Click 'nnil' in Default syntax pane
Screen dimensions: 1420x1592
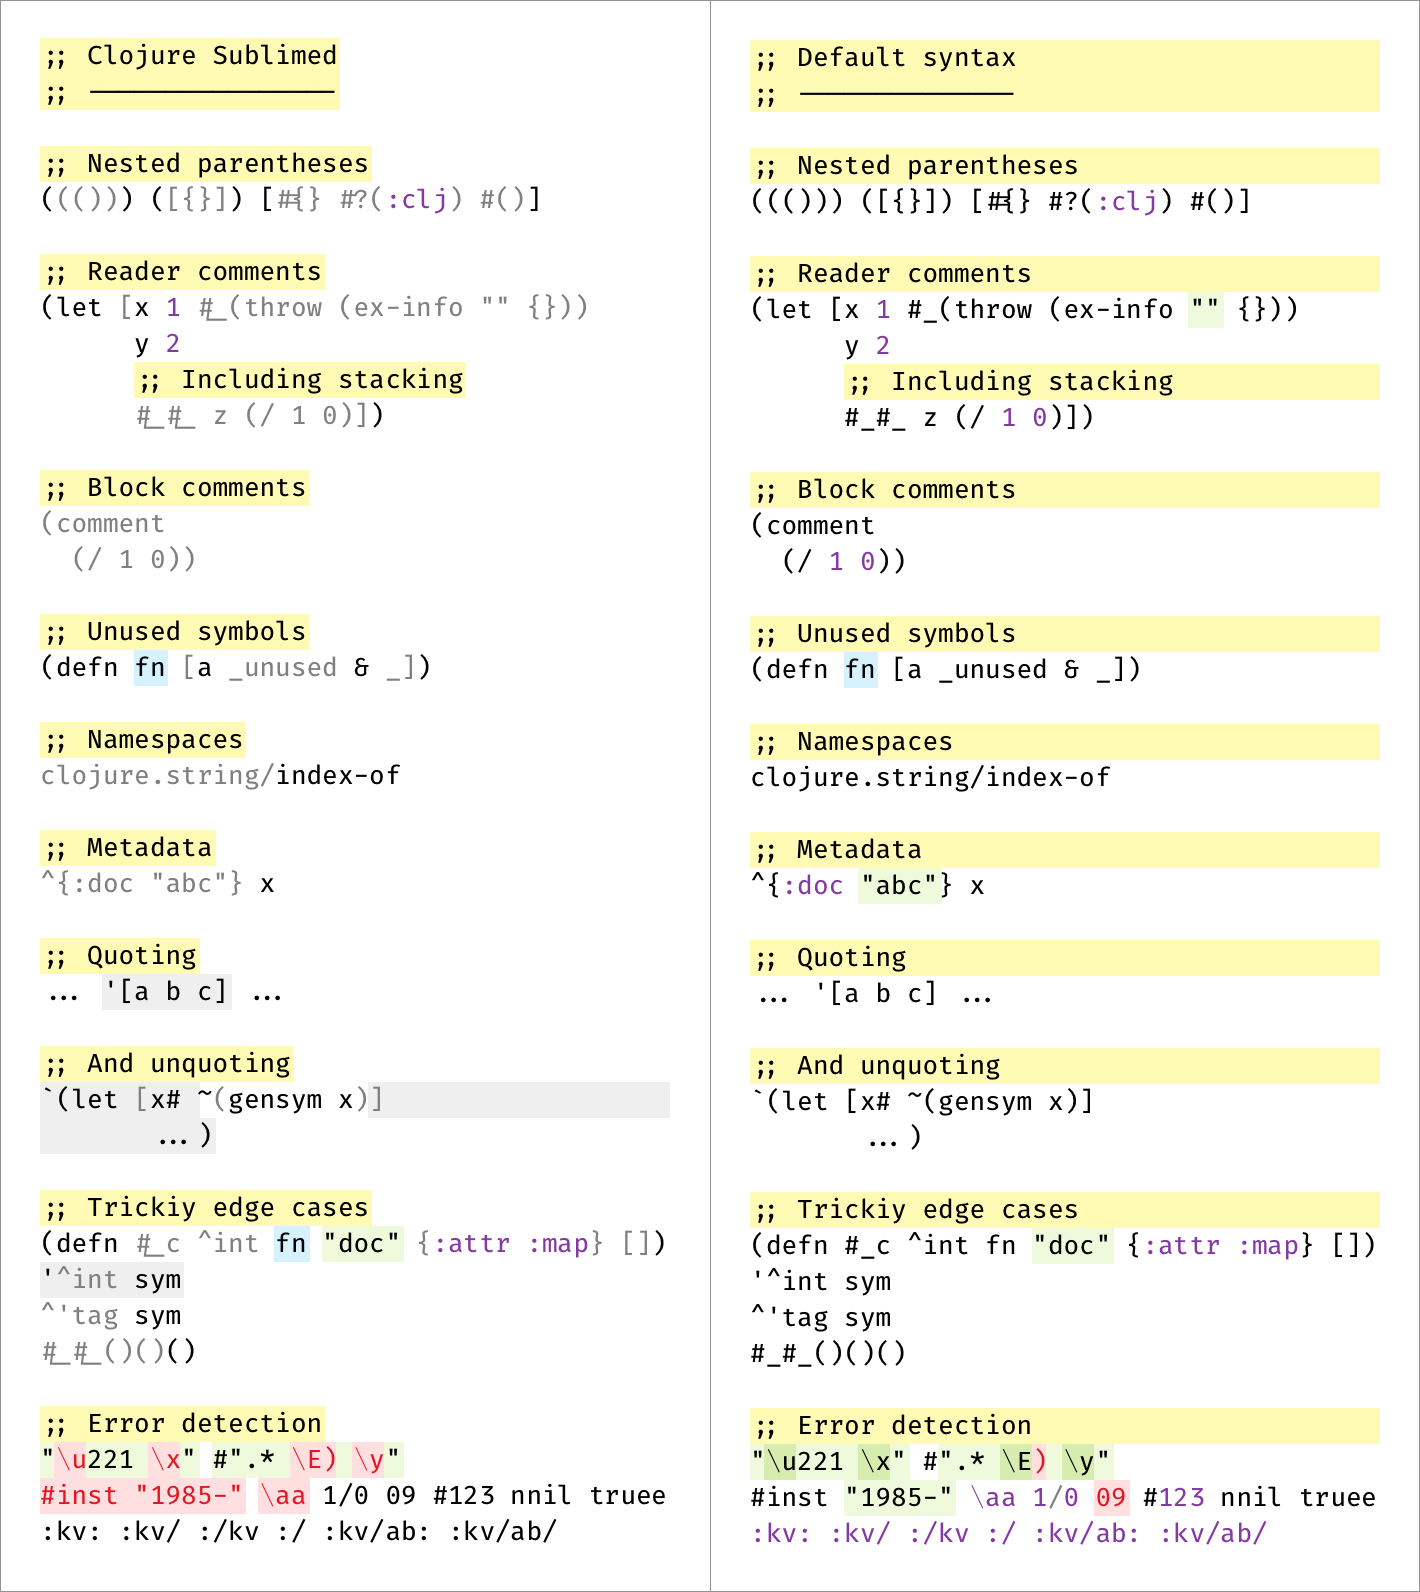pyautogui.click(x=1252, y=1498)
